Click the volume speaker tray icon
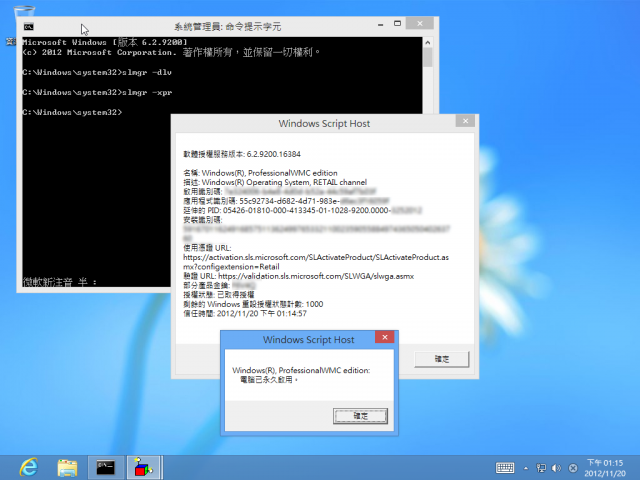The width and height of the screenshot is (640, 480). coord(556,468)
